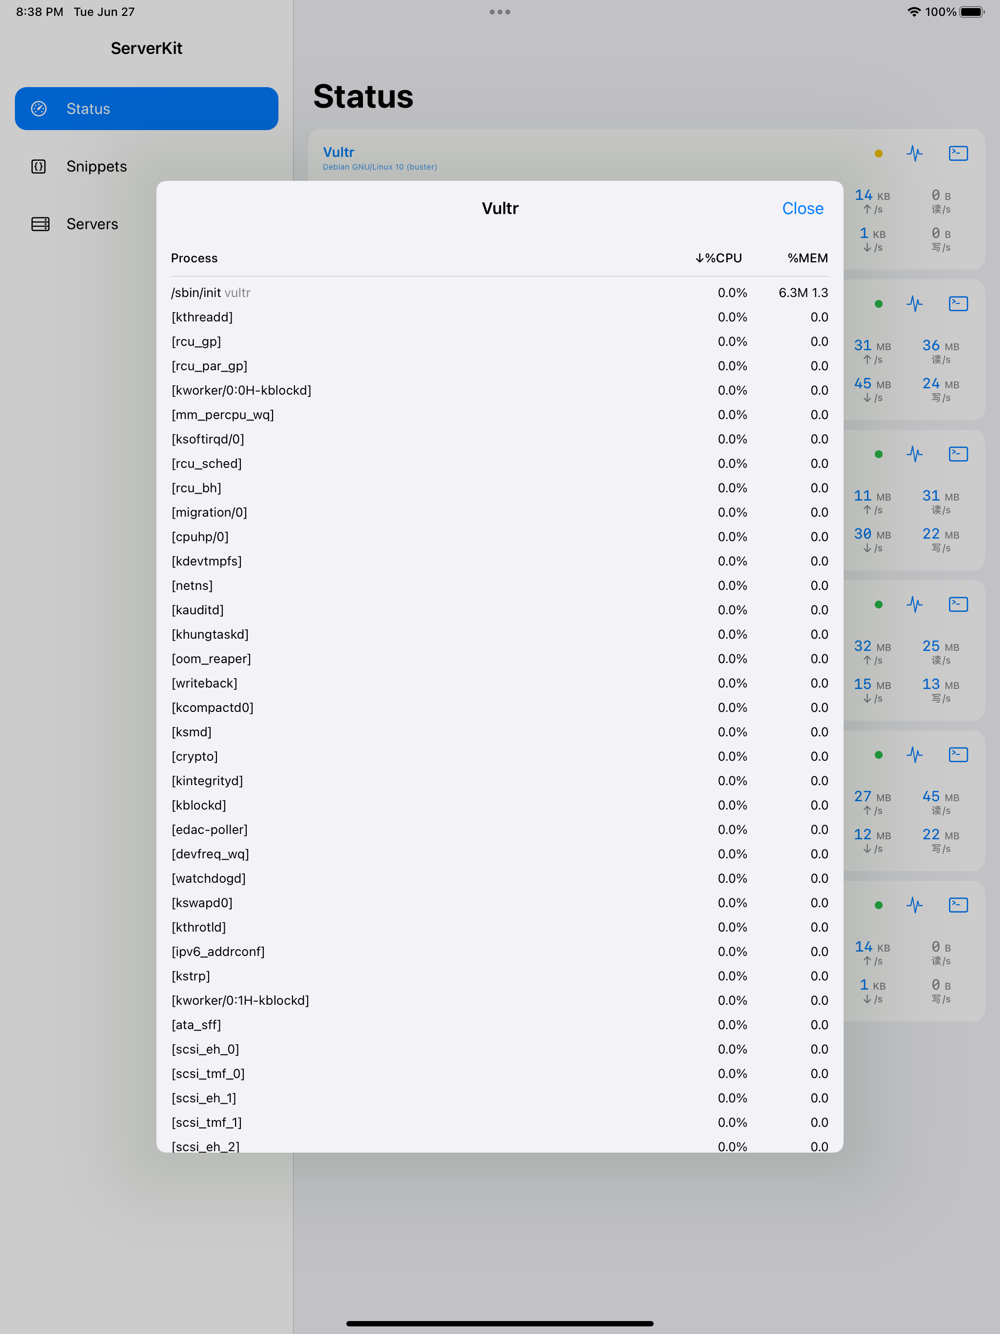This screenshot has height=1334, width=1000.
Task: Select the [rcu_sched] process row
Action: point(500,463)
